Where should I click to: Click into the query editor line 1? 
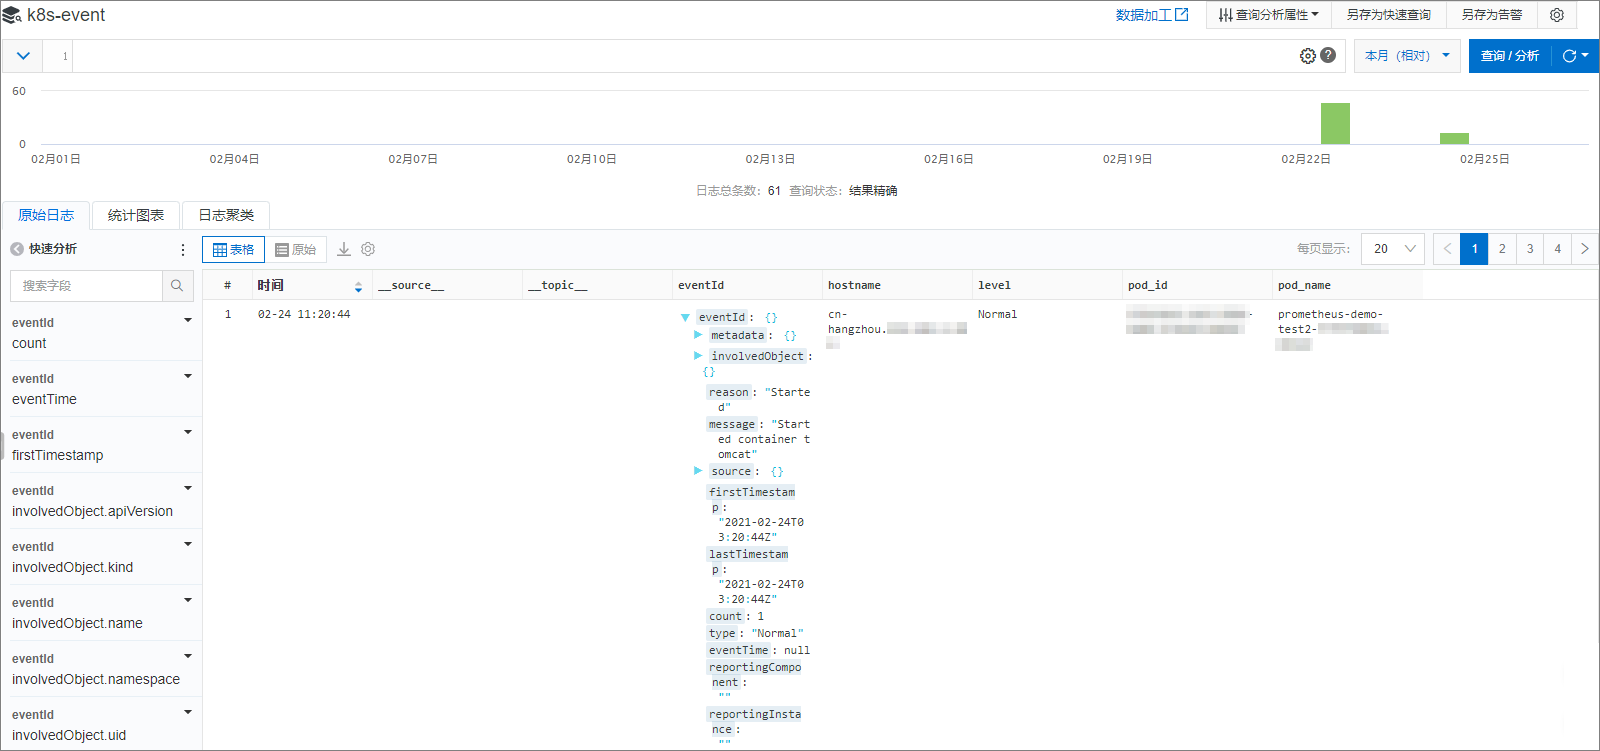[x=685, y=56]
